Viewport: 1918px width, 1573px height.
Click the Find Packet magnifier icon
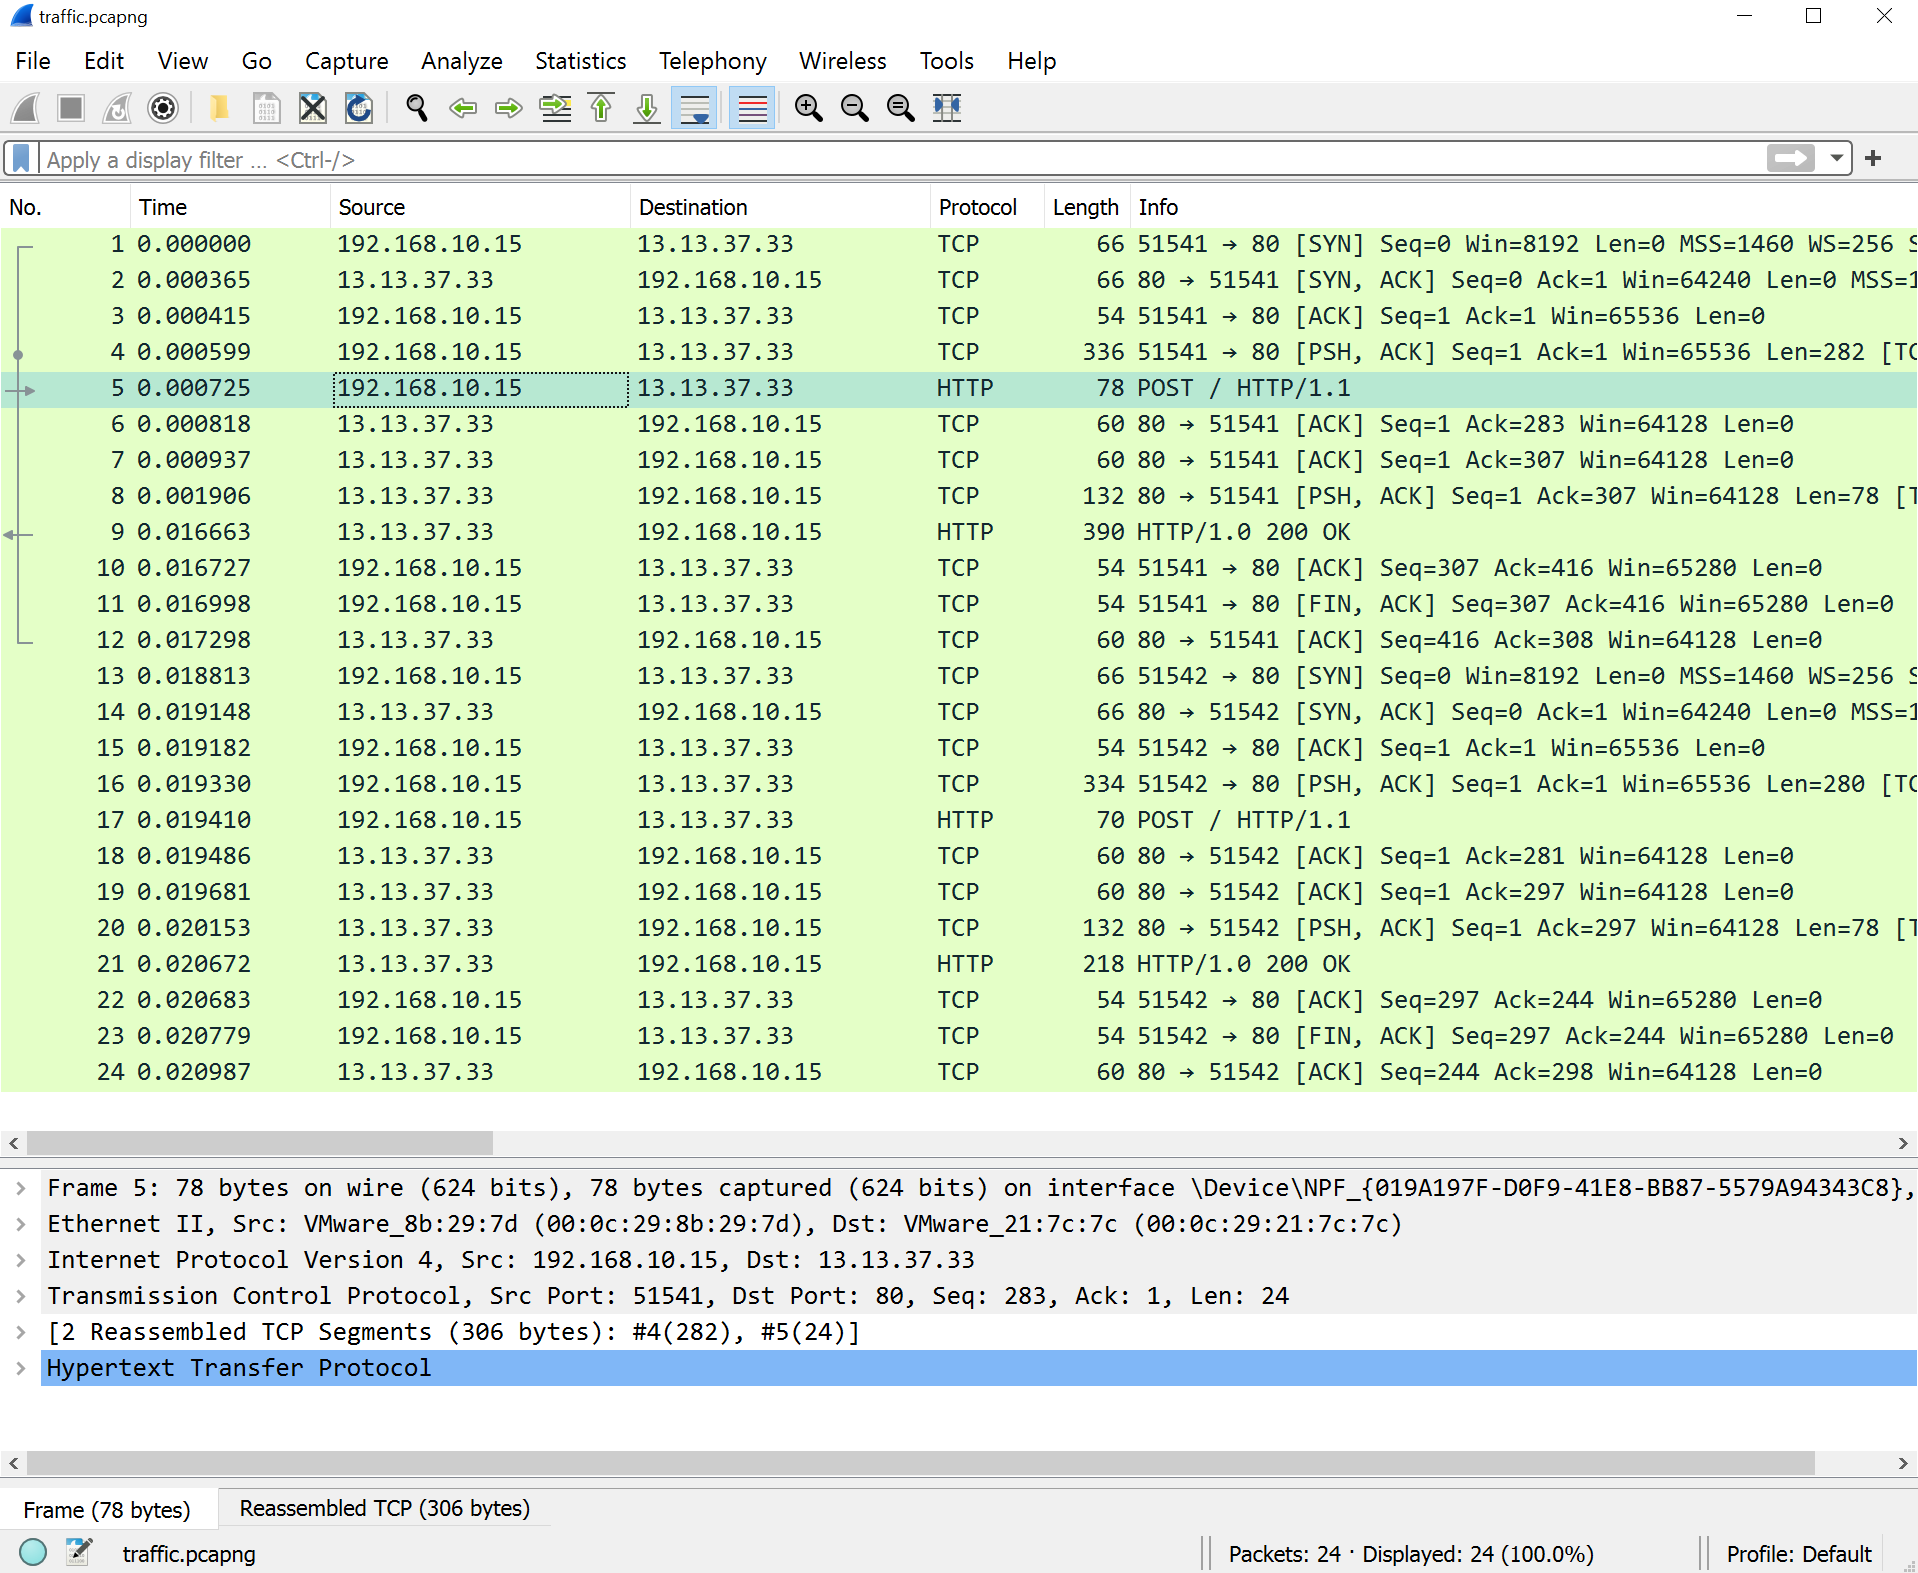(x=417, y=108)
